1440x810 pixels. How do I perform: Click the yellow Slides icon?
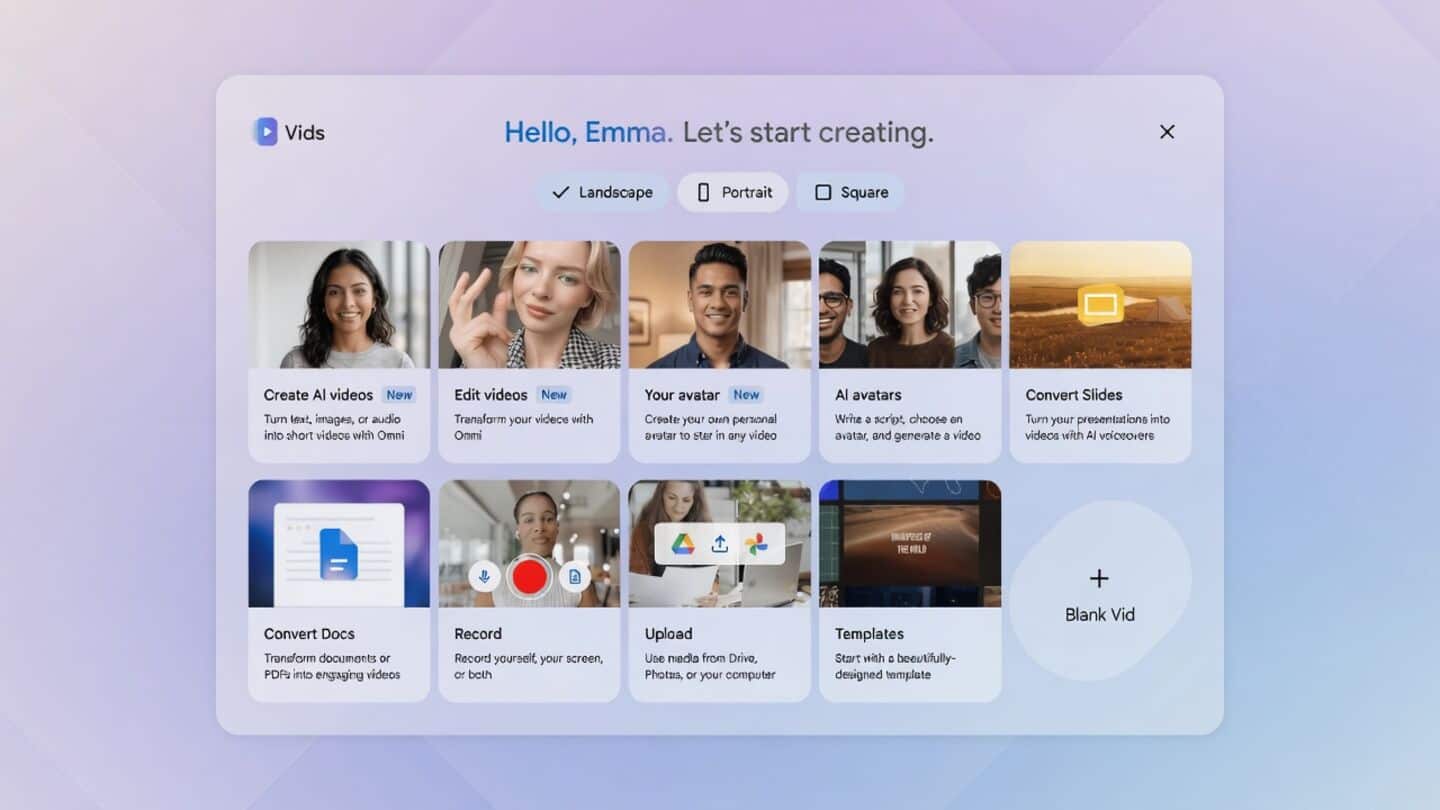tap(1100, 306)
